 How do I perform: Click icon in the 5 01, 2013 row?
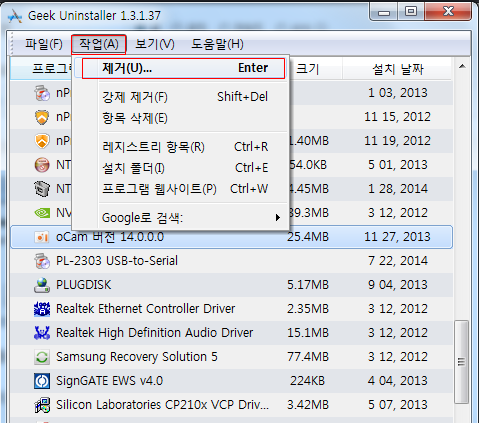[x=42, y=165]
